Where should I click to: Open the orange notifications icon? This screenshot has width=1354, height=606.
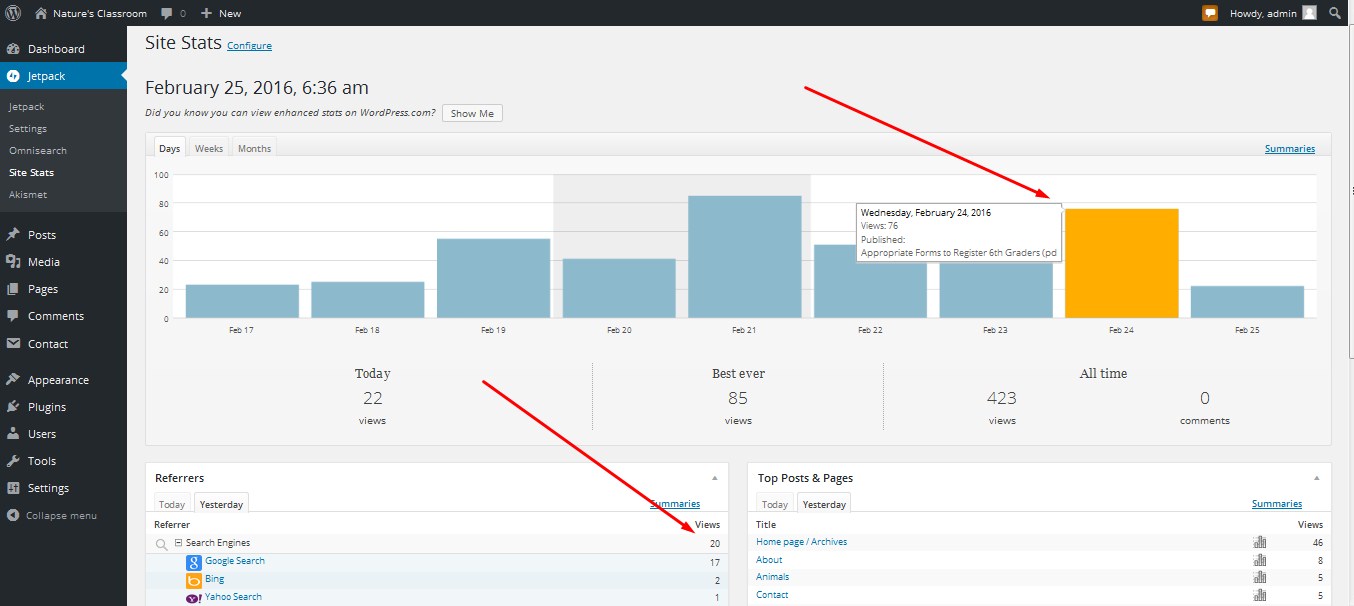pos(1210,13)
